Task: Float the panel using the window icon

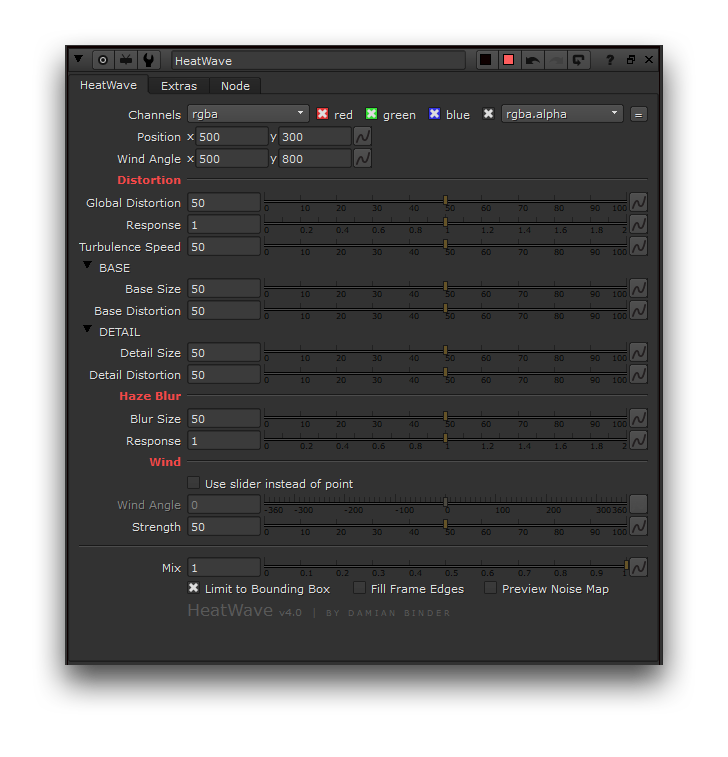Action: 630,60
